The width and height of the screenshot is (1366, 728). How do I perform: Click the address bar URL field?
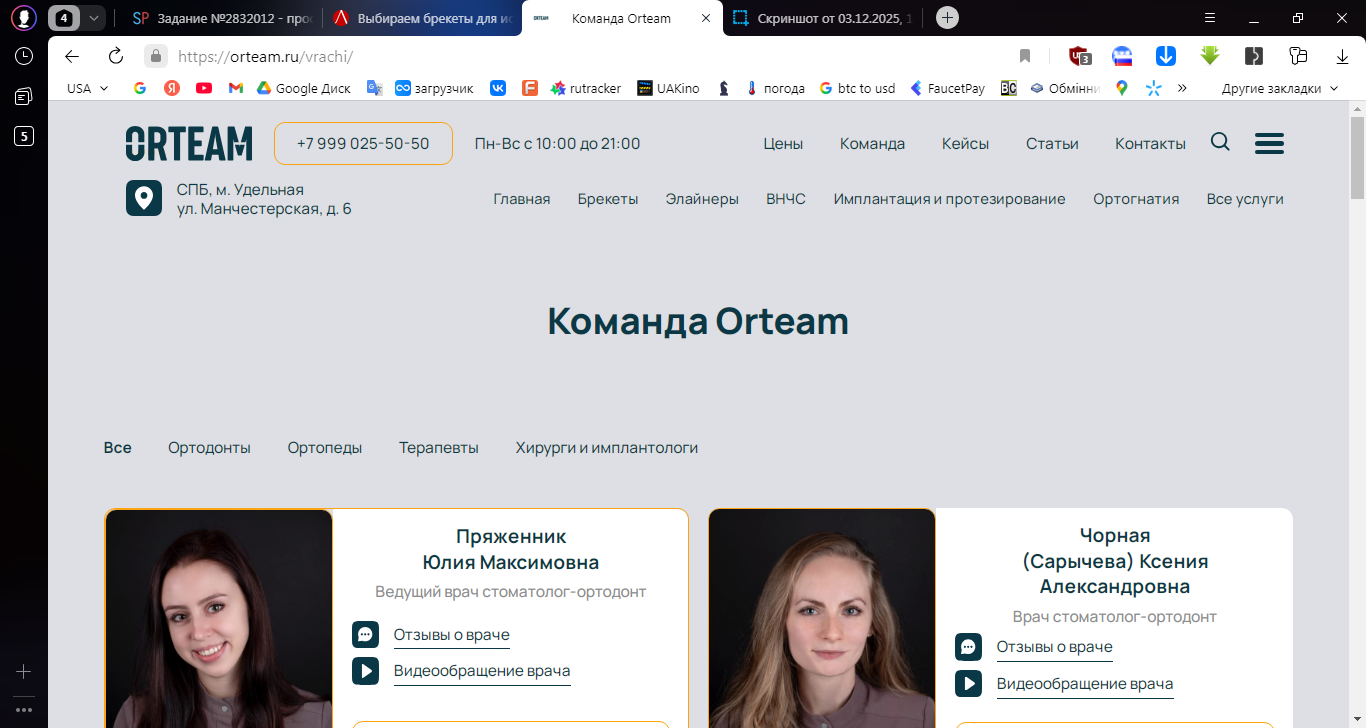pos(590,56)
